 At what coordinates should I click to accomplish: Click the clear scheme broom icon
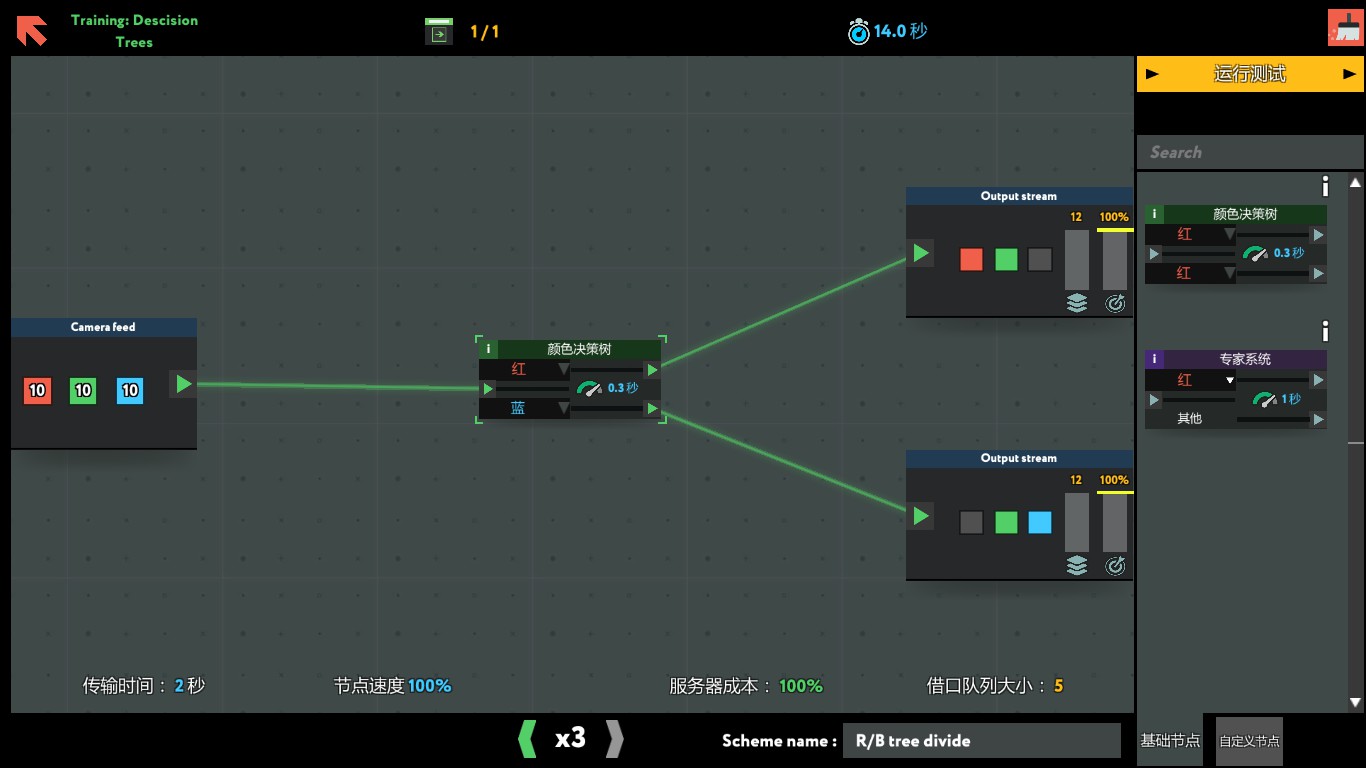(x=1344, y=27)
